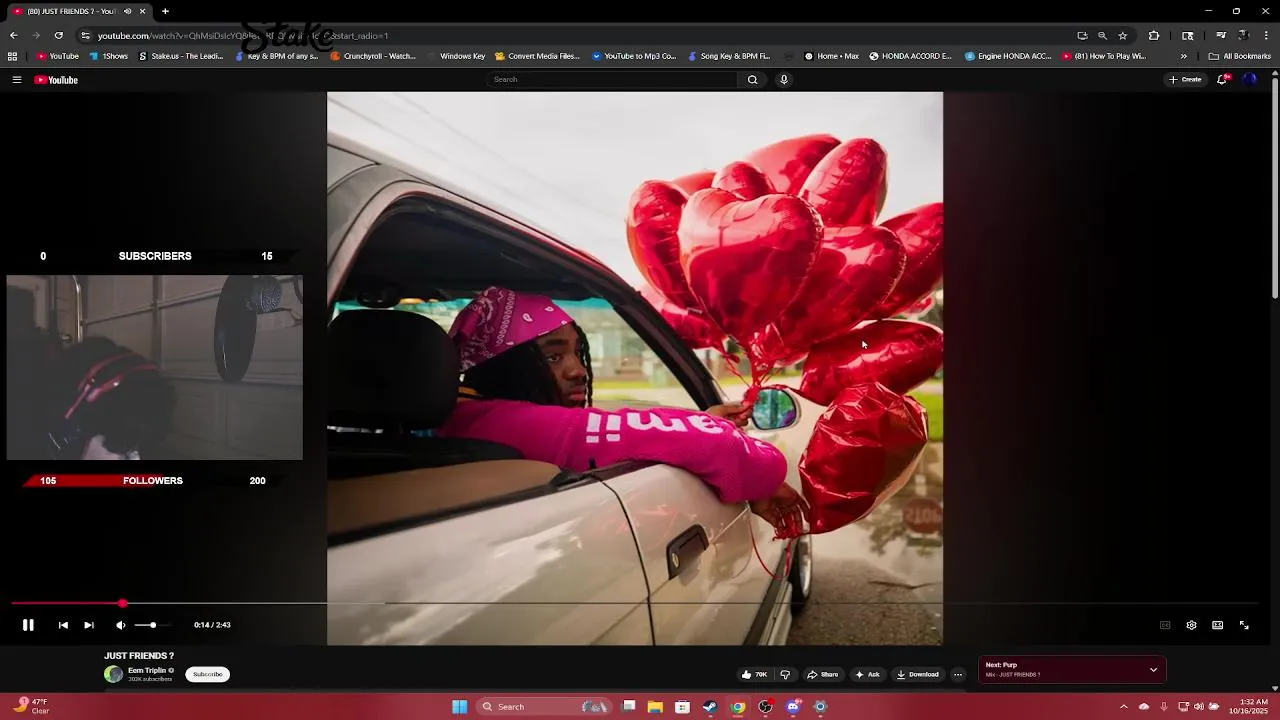Click the address bar URL

243,36
